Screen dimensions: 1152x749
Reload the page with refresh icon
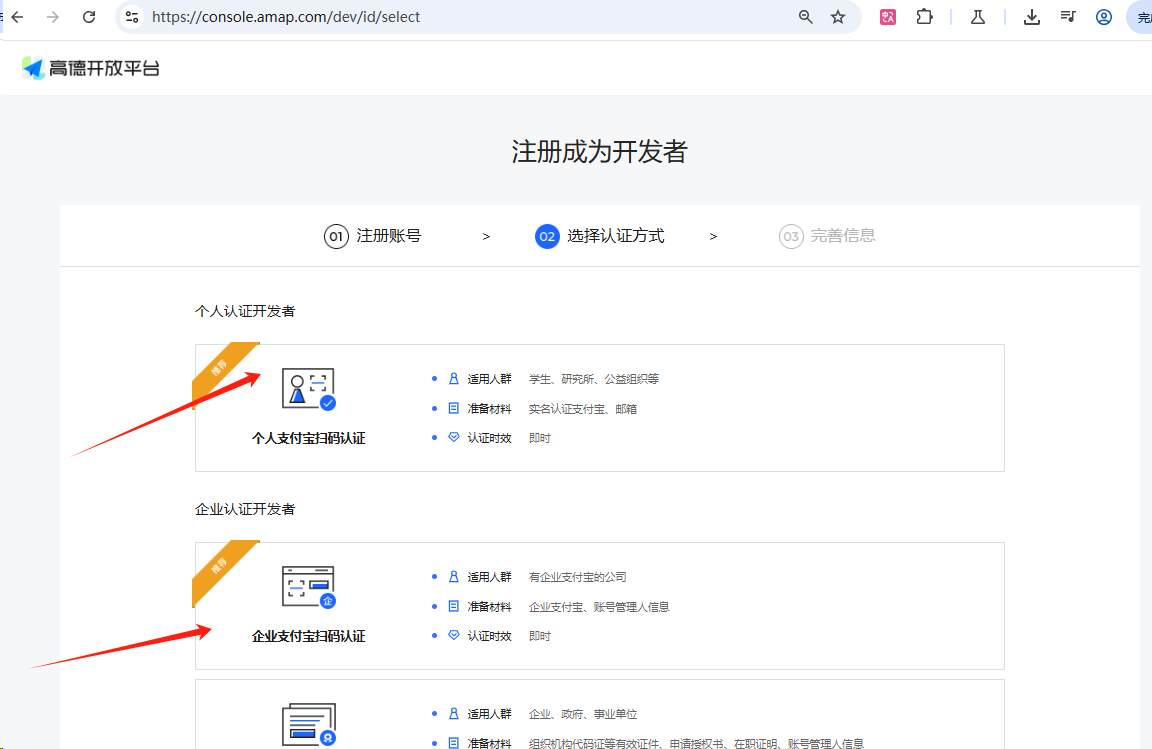(x=89, y=17)
